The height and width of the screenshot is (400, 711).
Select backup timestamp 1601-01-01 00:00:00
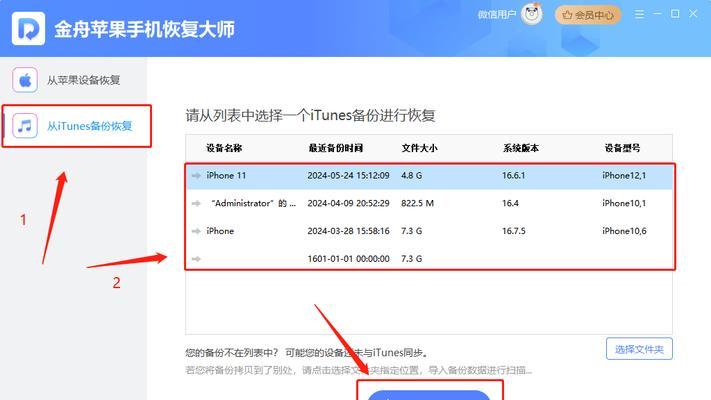click(x=348, y=259)
